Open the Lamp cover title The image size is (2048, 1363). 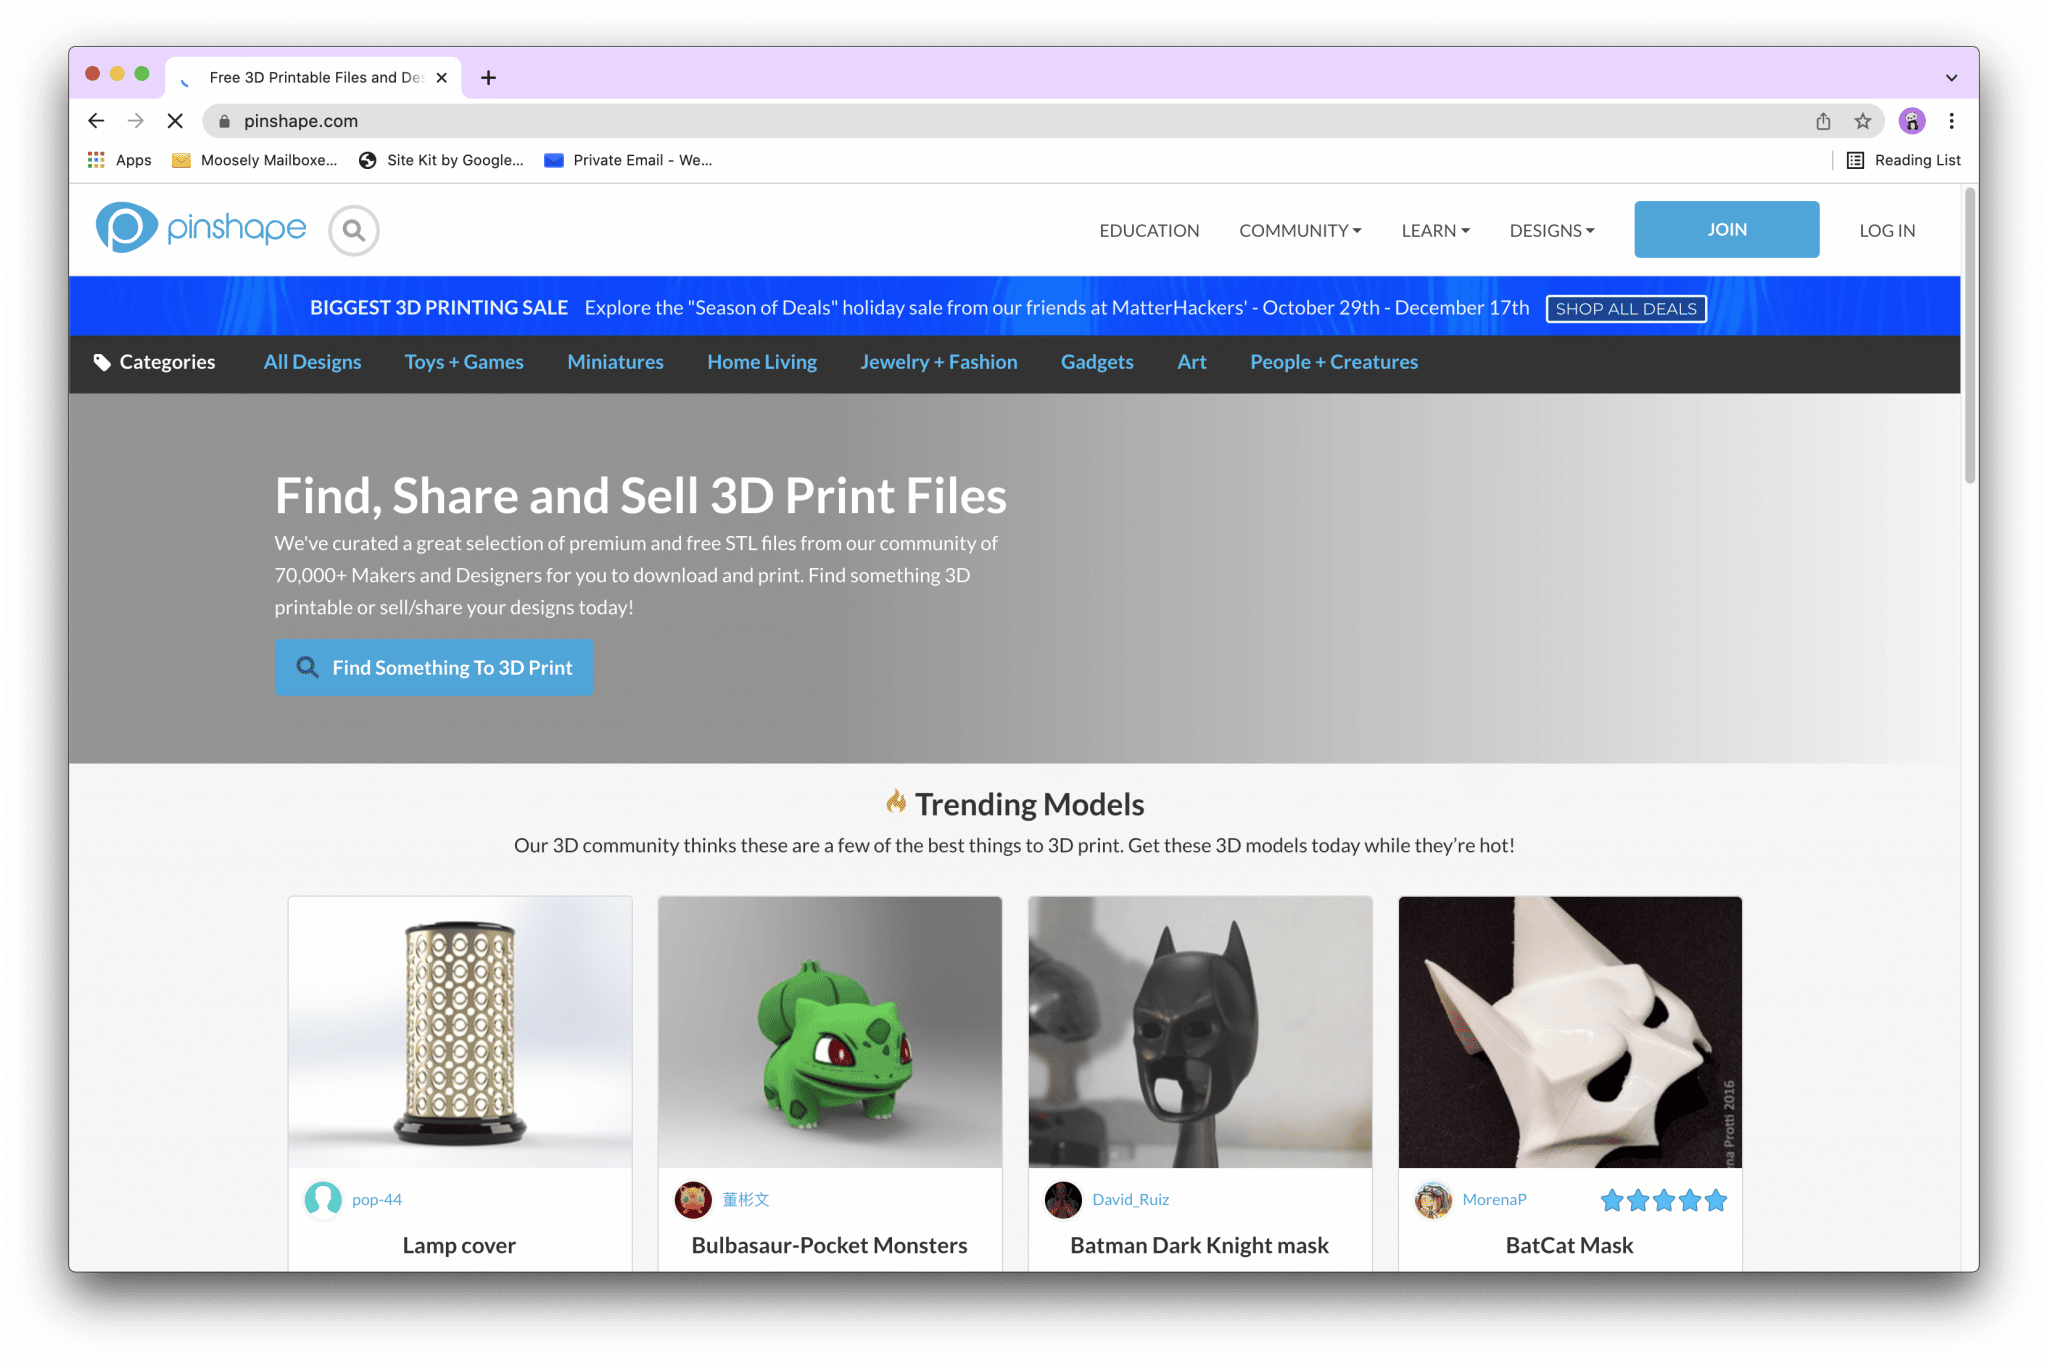coord(459,1245)
